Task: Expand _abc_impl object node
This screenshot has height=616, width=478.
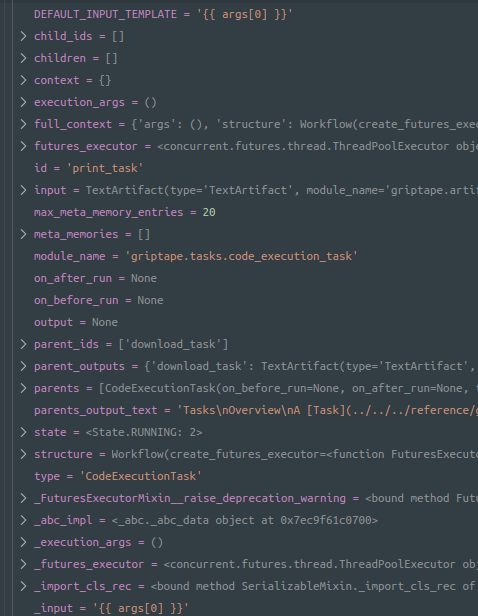Action: tap(23, 520)
